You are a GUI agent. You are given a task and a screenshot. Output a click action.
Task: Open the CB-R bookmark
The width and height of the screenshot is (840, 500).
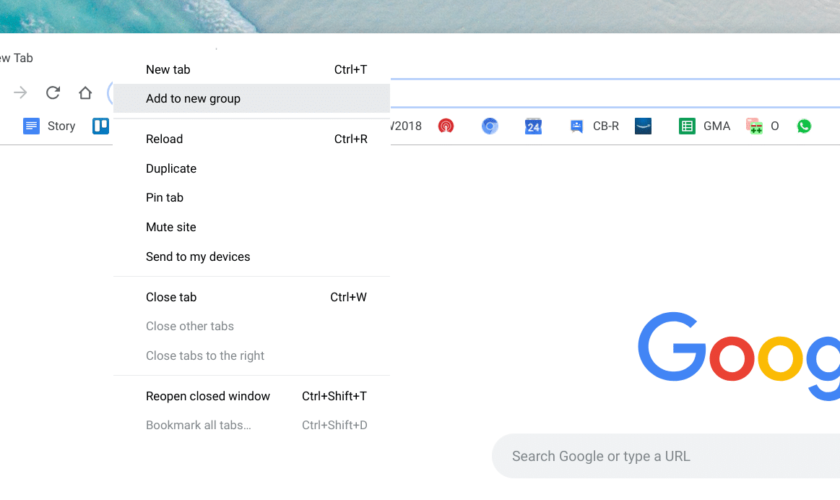click(594, 126)
